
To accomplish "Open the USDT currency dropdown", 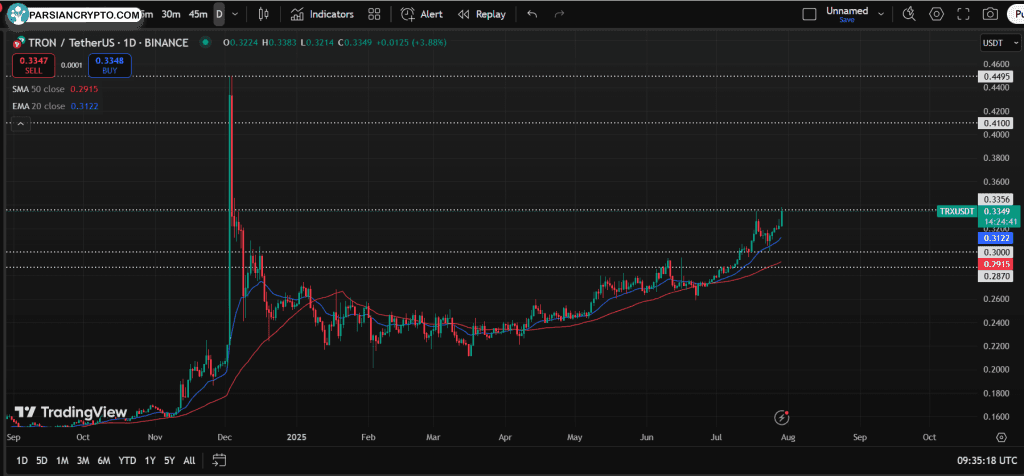I will click(x=1000, y=42).
